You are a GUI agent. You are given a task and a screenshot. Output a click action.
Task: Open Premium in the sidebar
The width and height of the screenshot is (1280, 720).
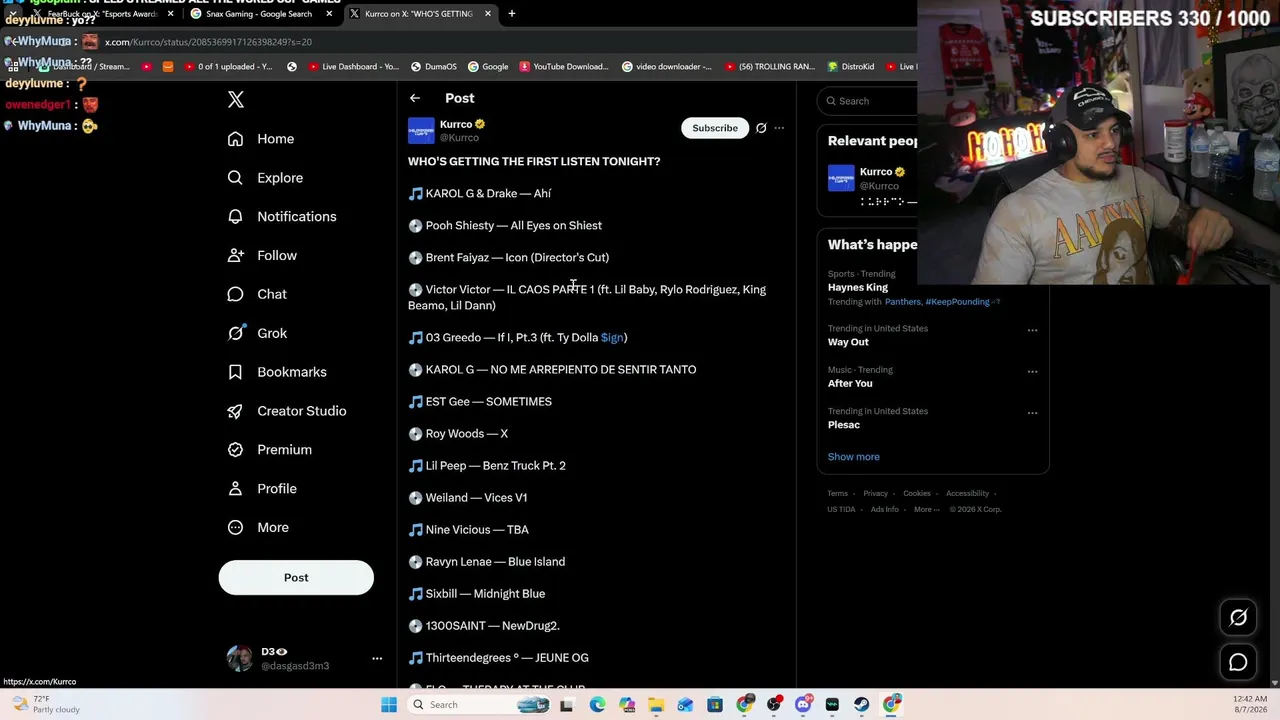pyautogui.click(x=270, y=450)
